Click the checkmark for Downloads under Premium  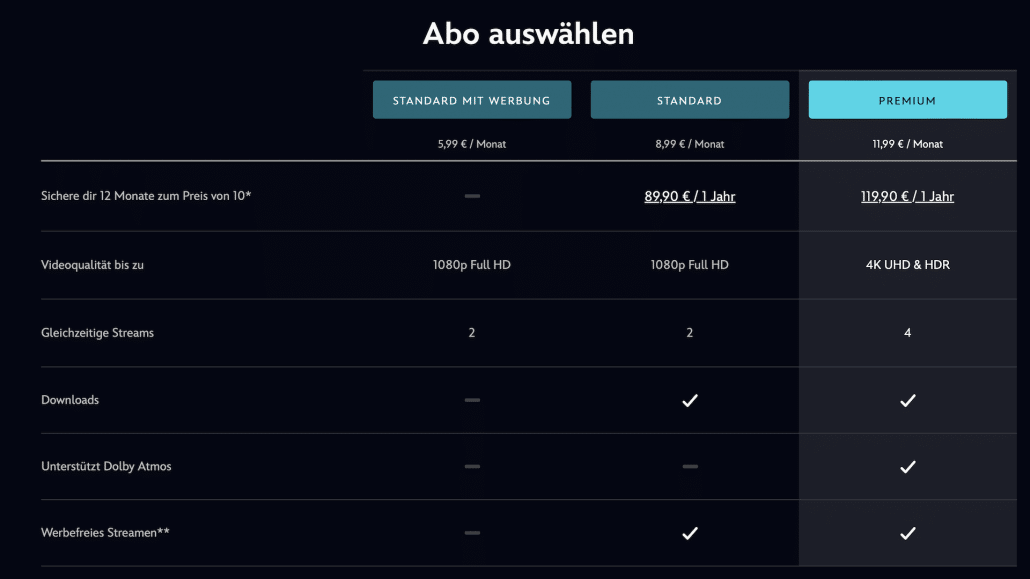(x=907, y=400)
